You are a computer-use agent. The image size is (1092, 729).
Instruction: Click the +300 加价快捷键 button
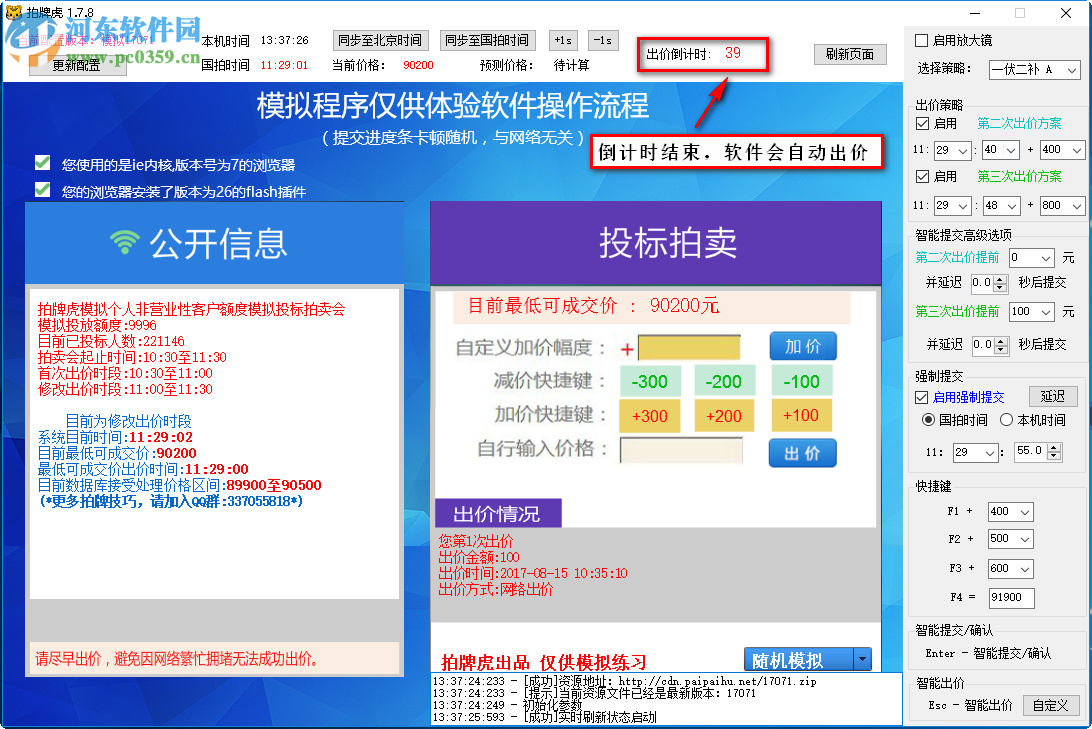tap(650, 416)
